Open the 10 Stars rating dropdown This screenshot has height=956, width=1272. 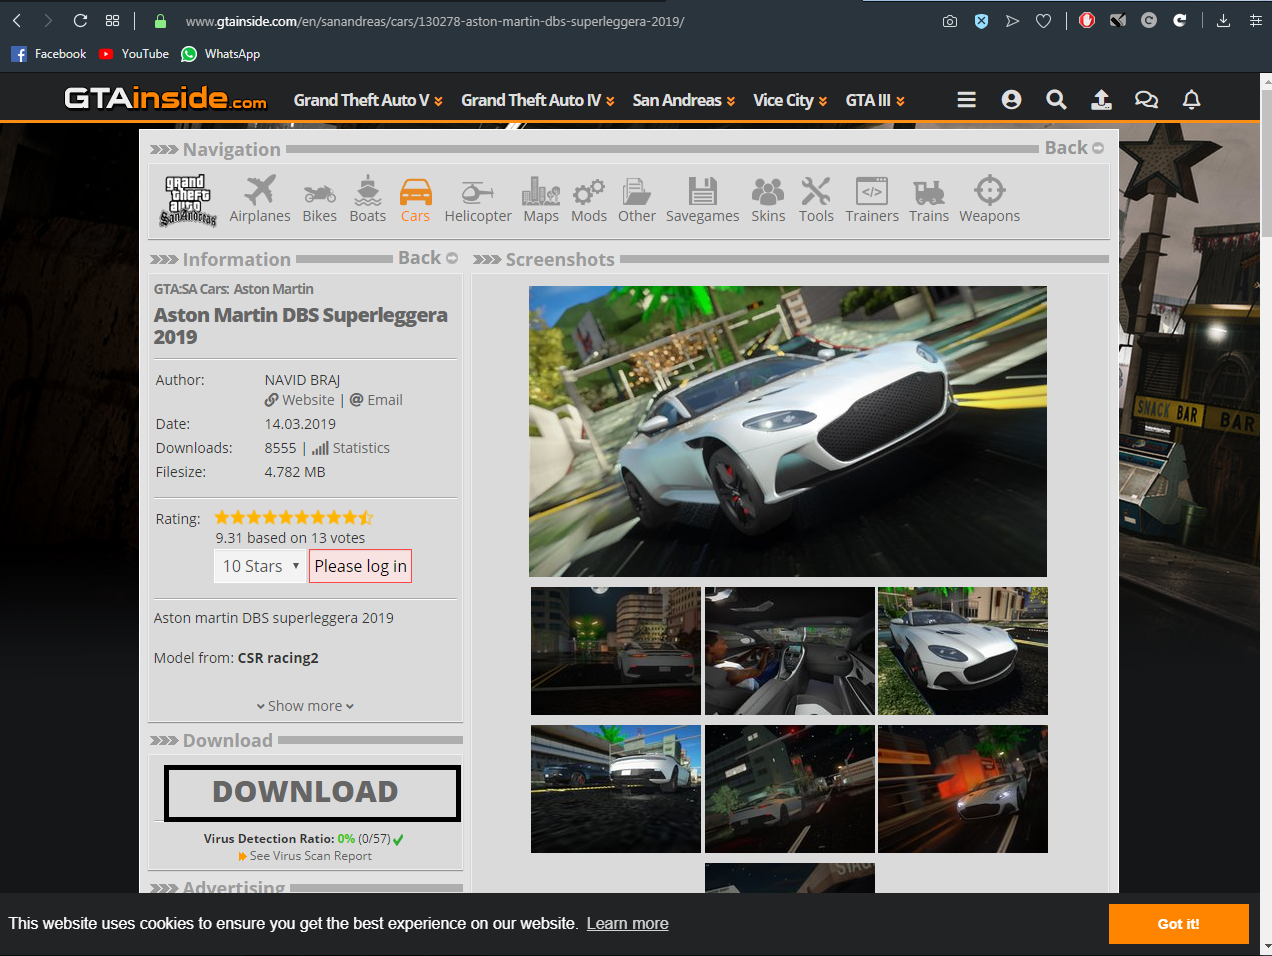260,566
